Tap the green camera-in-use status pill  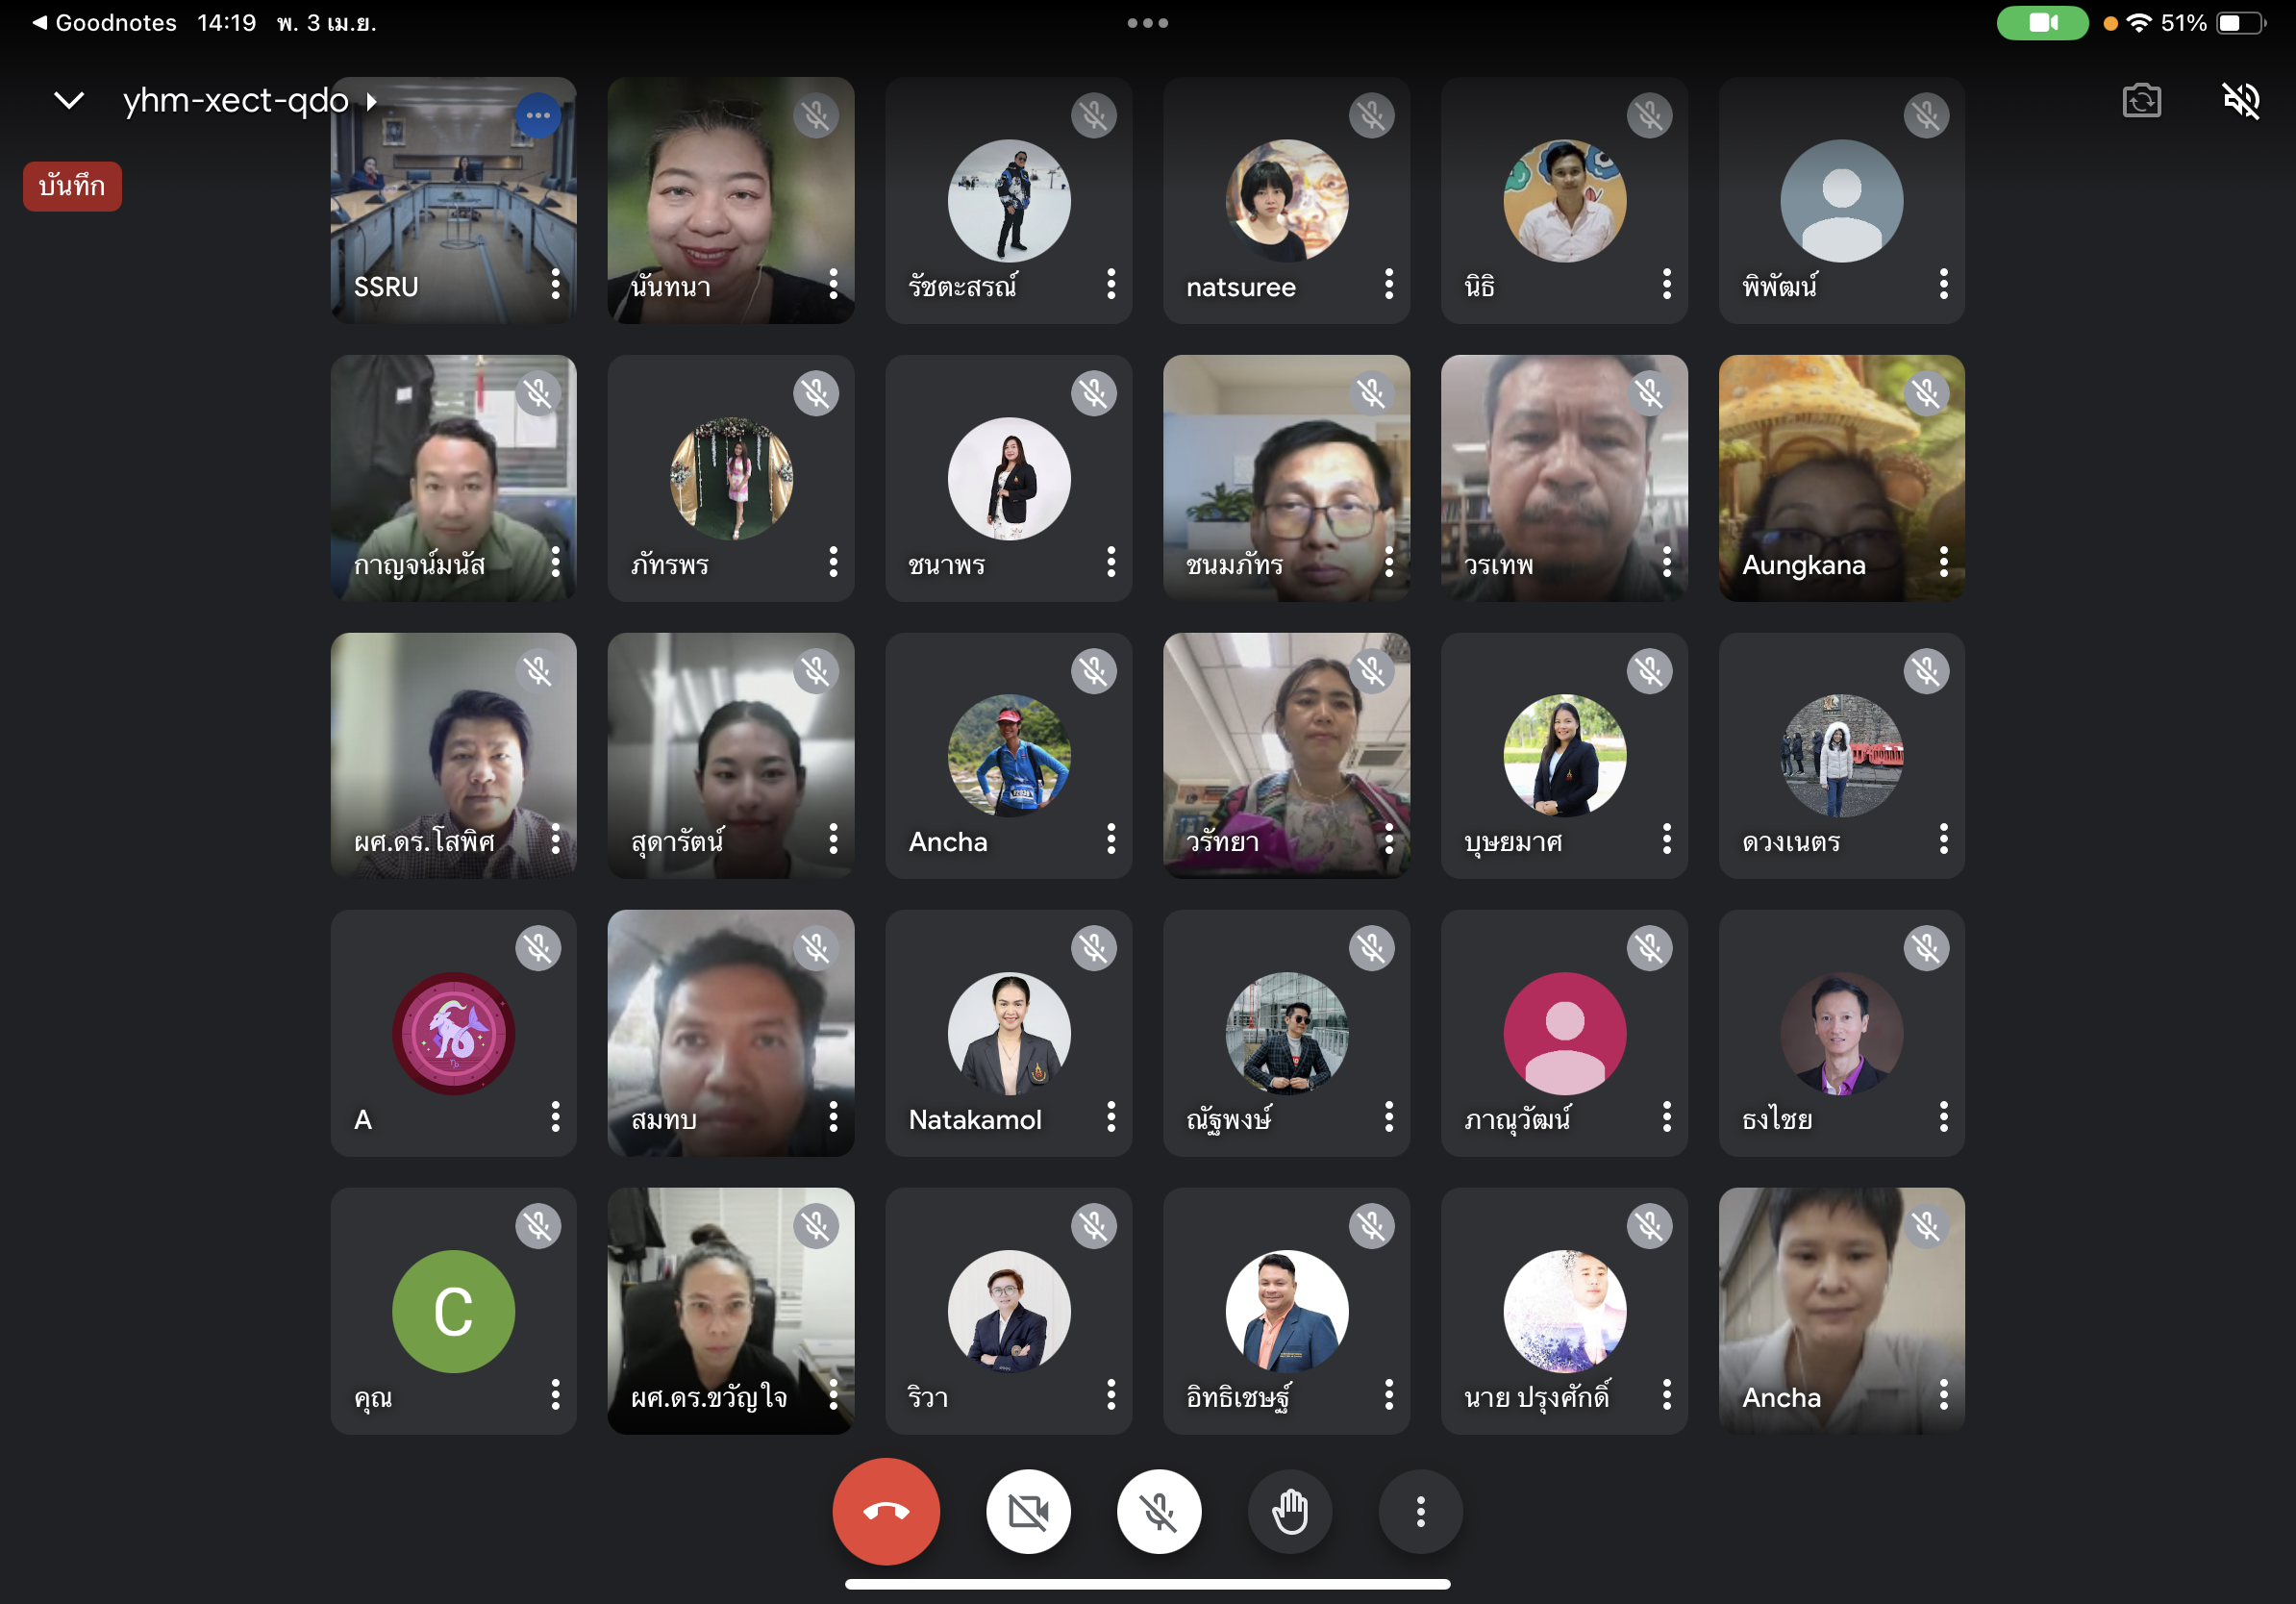click(x=2041, y=23)
